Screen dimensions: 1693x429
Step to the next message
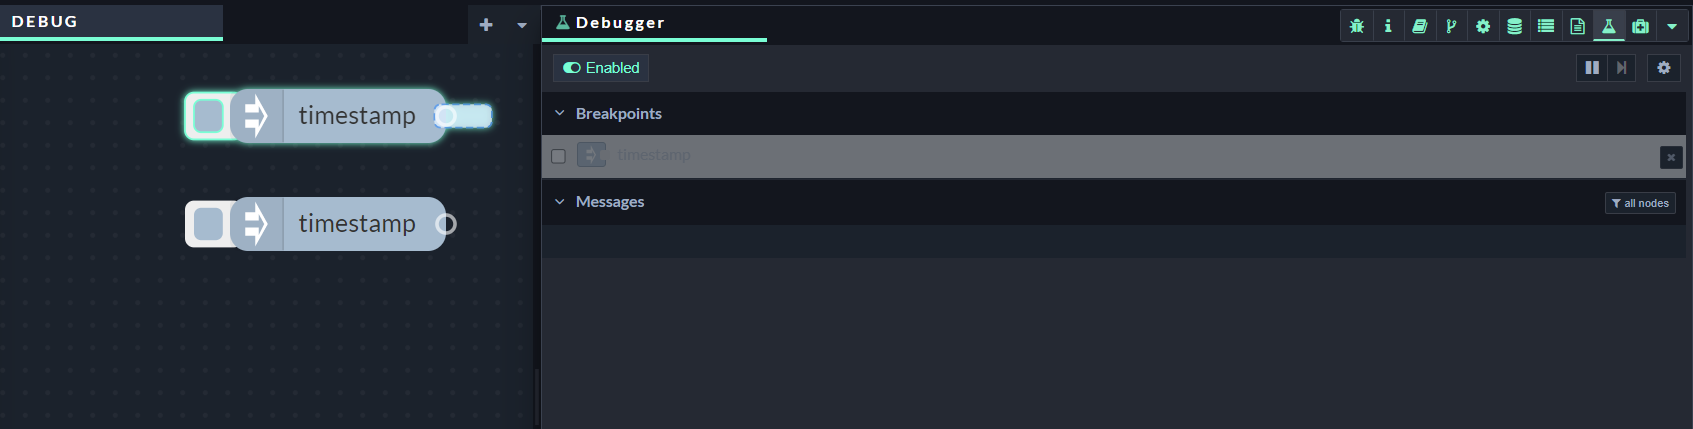coord(1621,68)
